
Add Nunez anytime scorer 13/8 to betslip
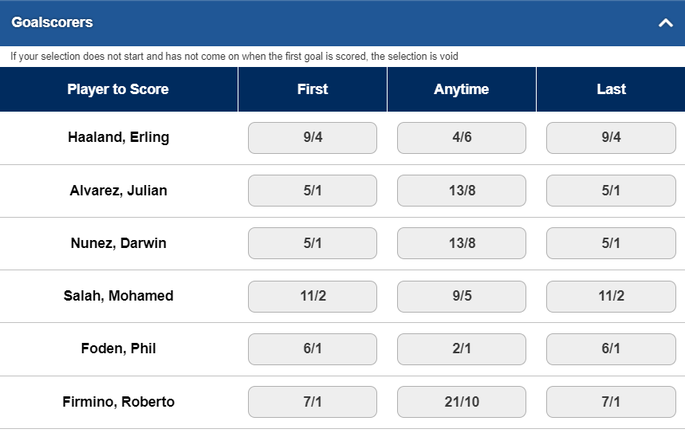point(461,243)
